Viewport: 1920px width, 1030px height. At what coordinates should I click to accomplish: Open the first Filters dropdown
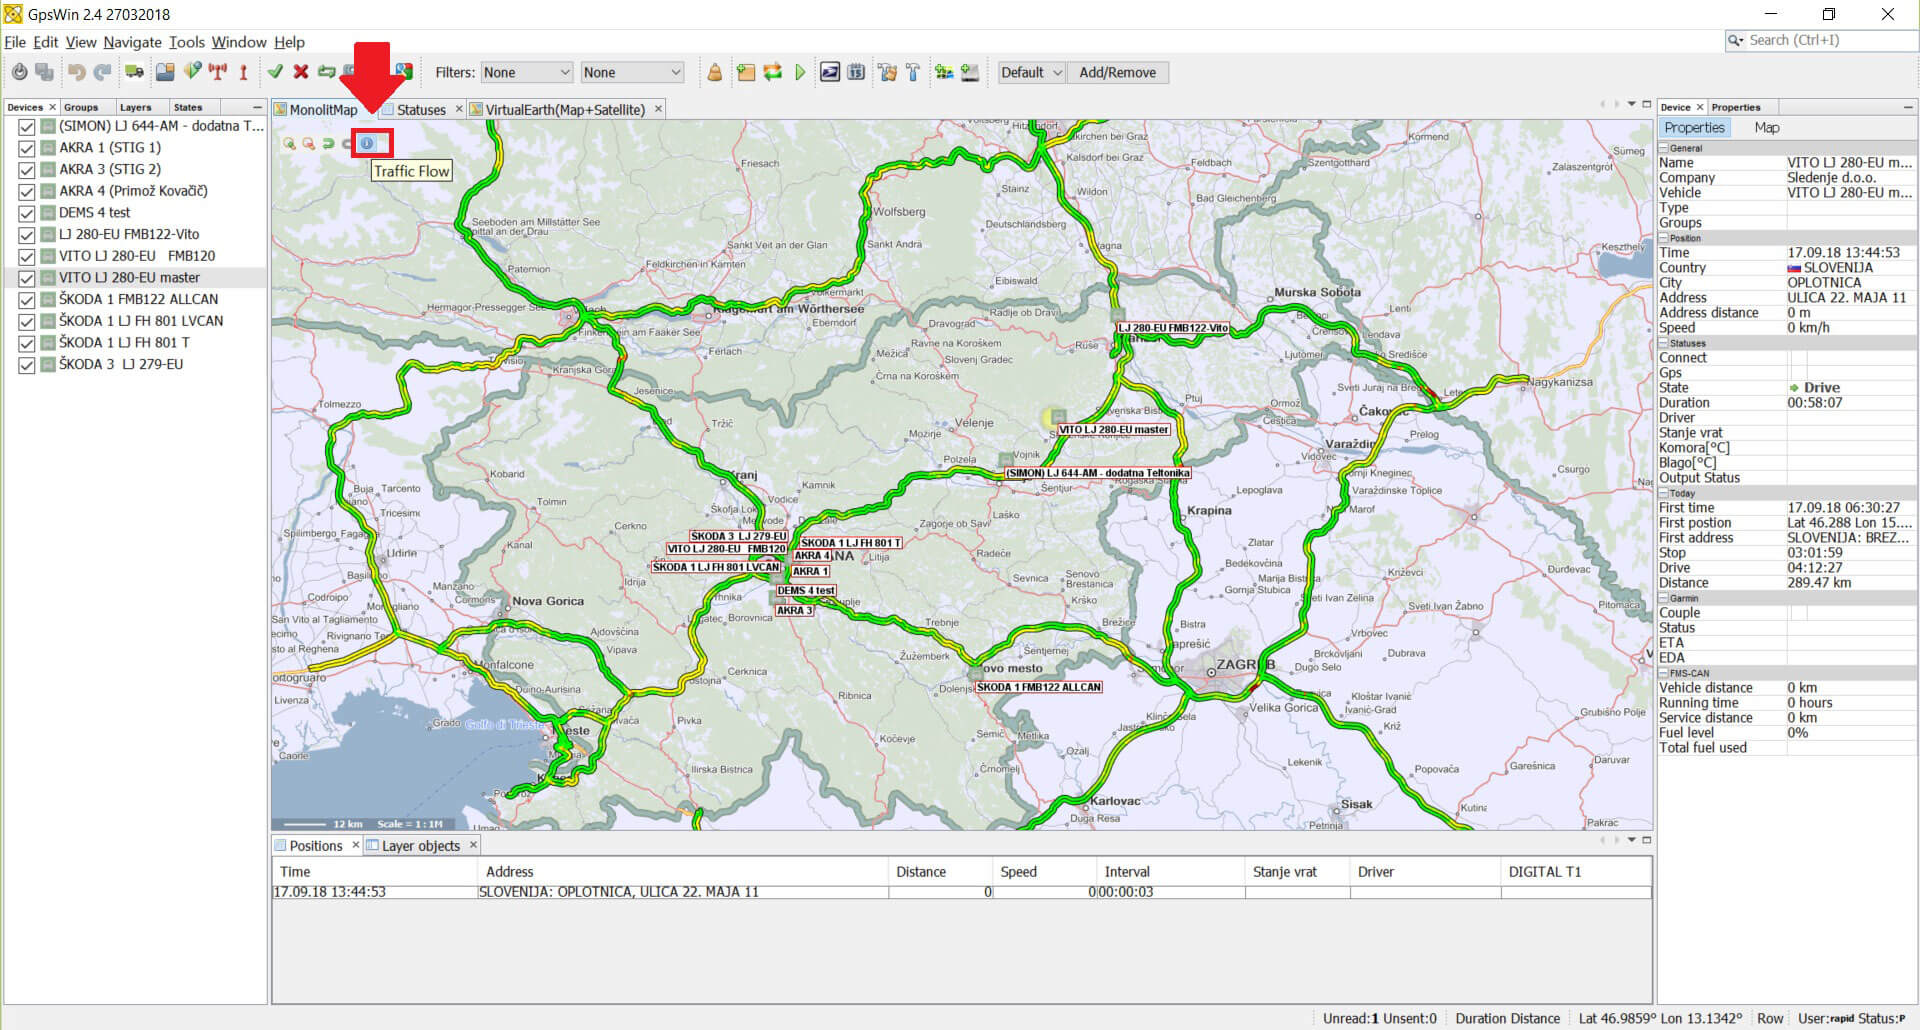point(526,72)
